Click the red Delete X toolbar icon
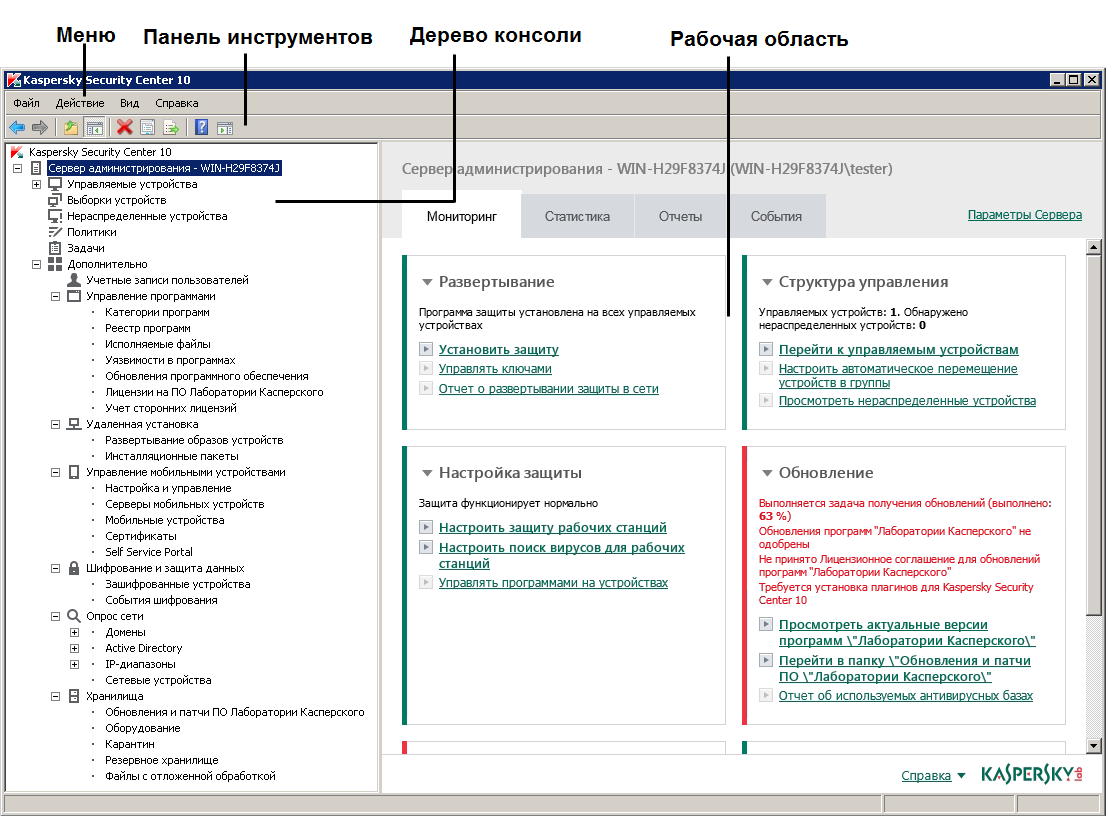The height and width of the screenshot is (816, 1106). 125,128
